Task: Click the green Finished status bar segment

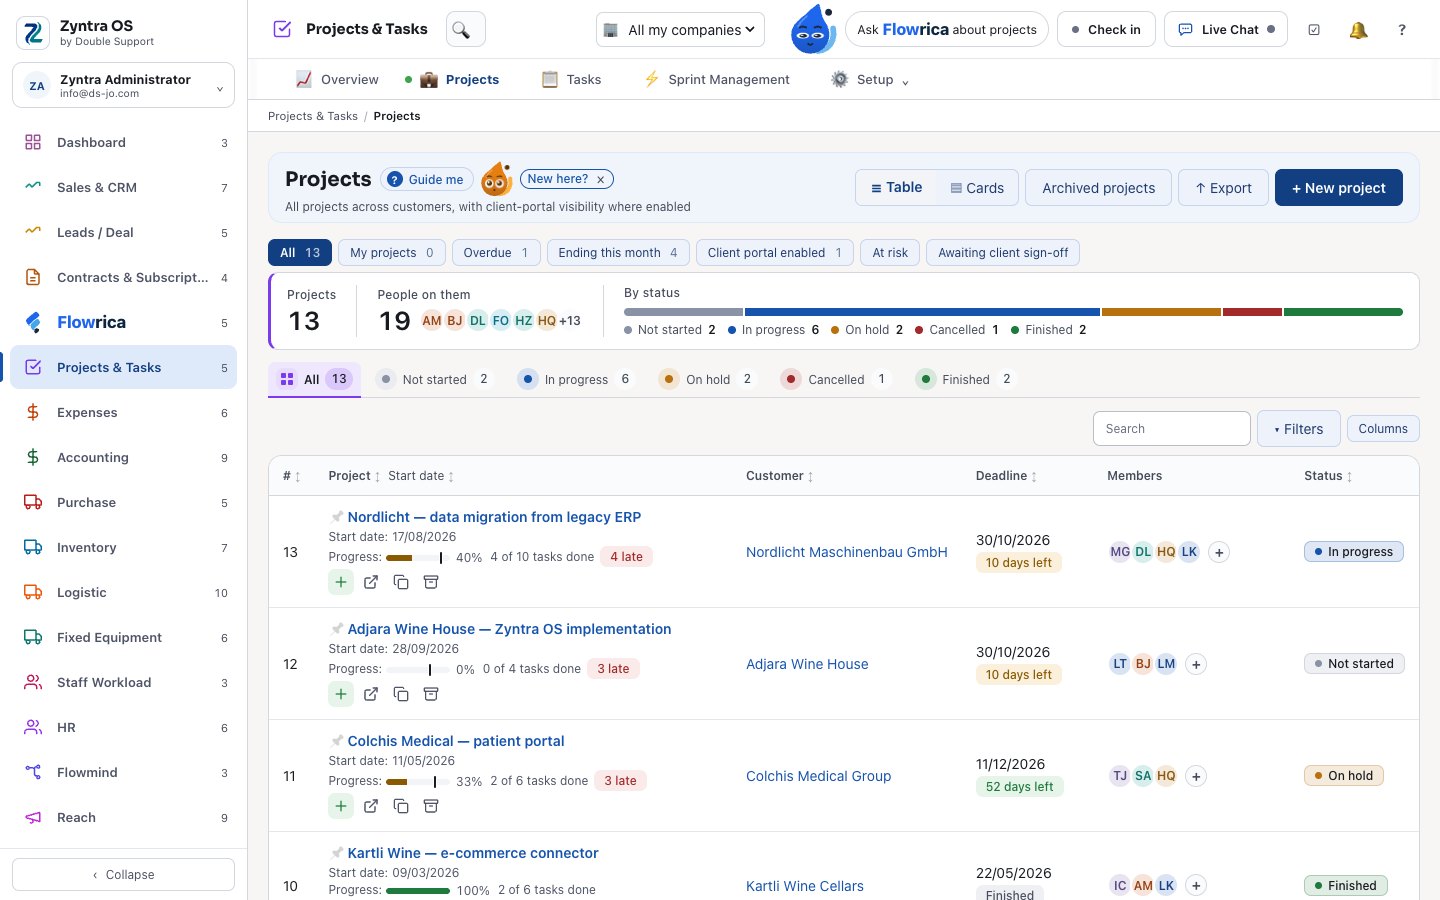Action: (1343, 312)
